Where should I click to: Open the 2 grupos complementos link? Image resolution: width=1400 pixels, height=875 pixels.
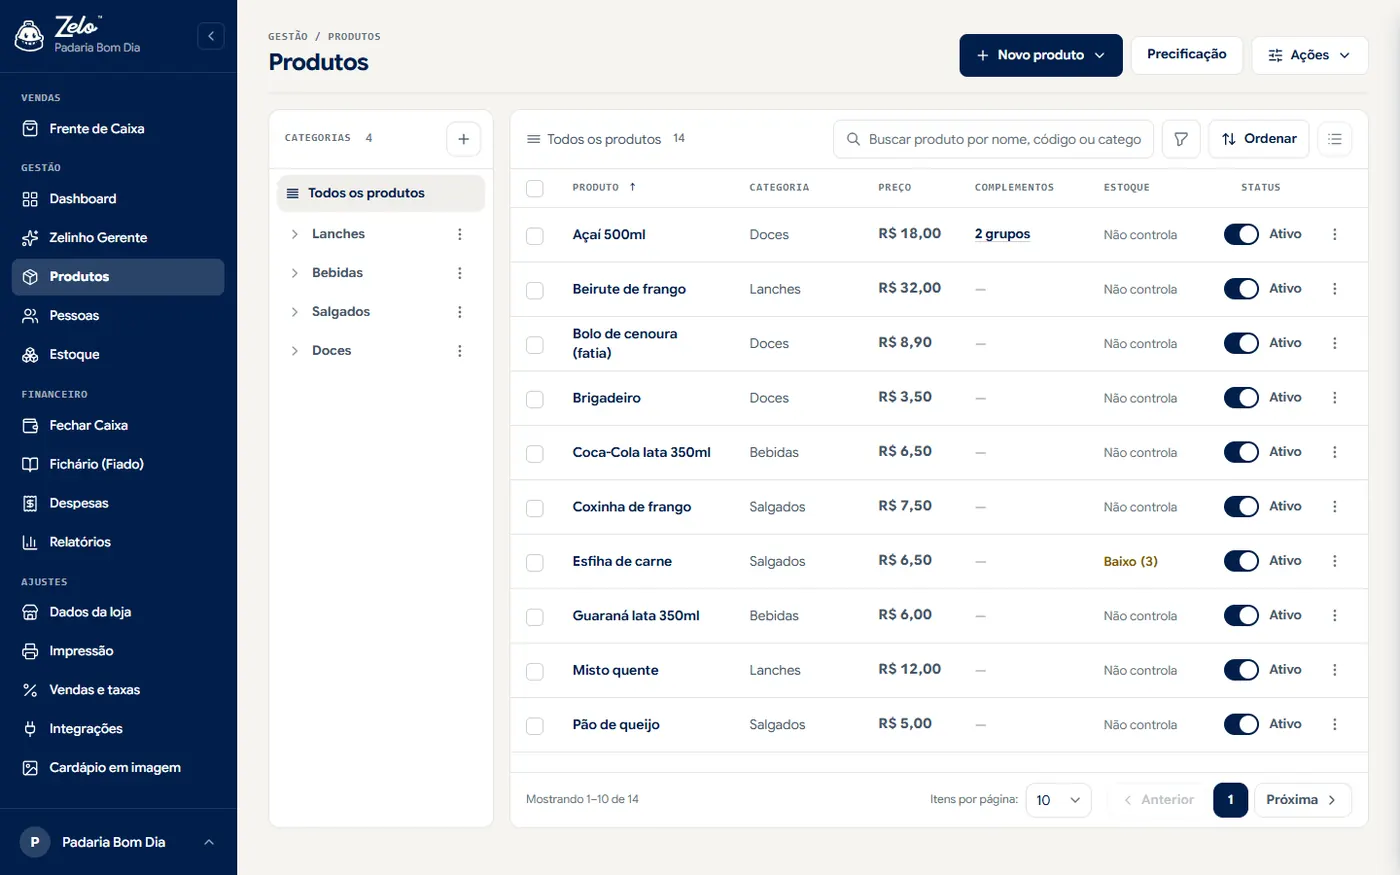(x=1002, y=234)
